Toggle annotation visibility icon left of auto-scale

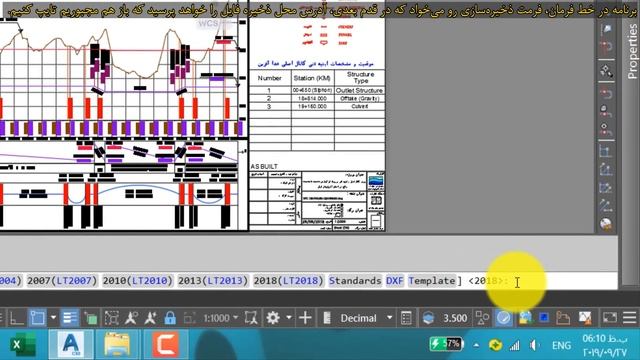click(131, 318)
